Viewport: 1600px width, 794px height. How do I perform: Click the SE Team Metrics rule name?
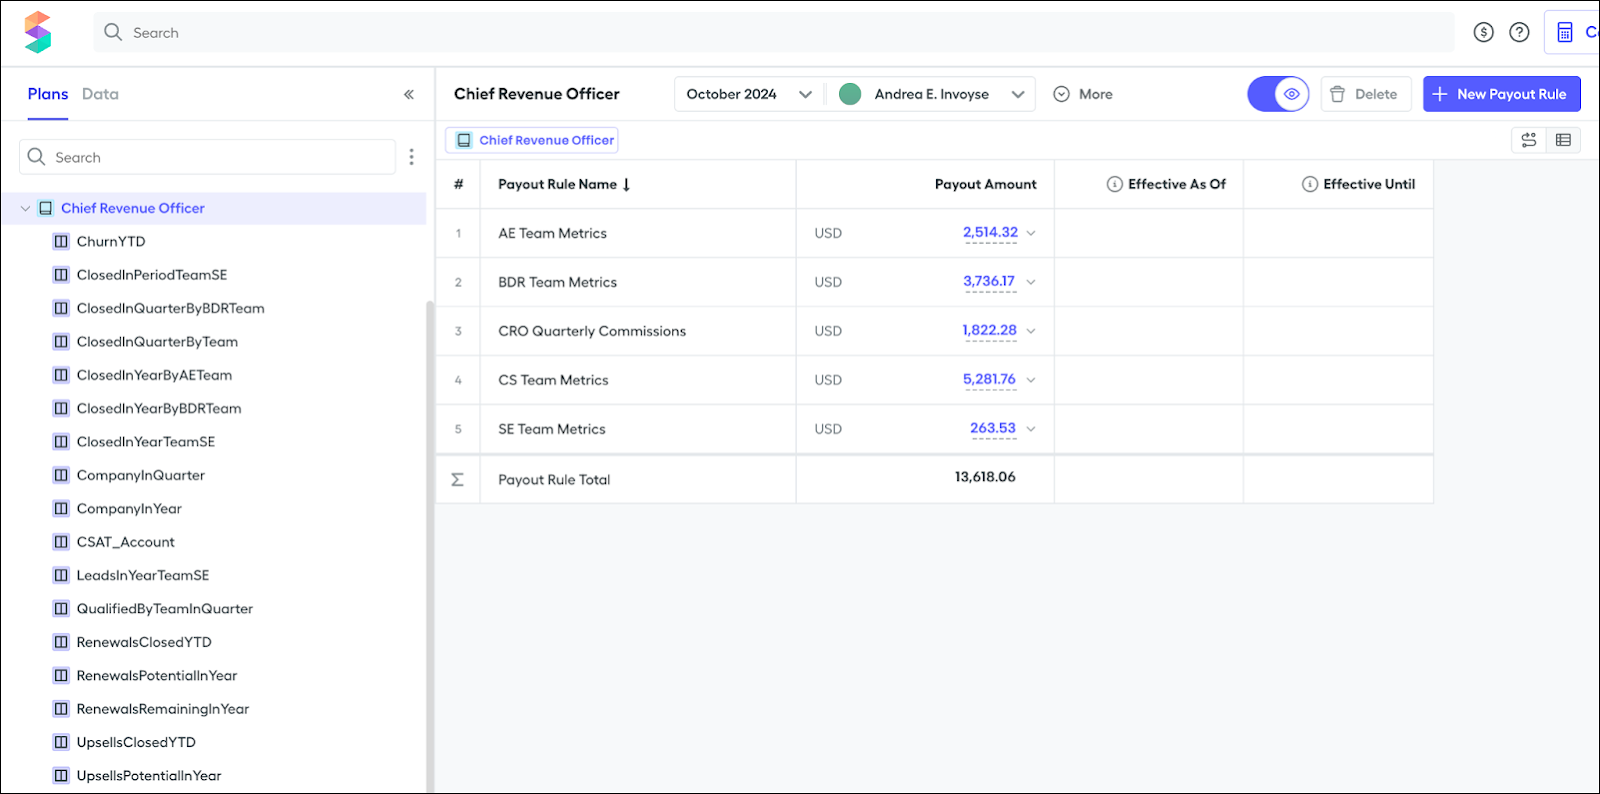(552, 429)
